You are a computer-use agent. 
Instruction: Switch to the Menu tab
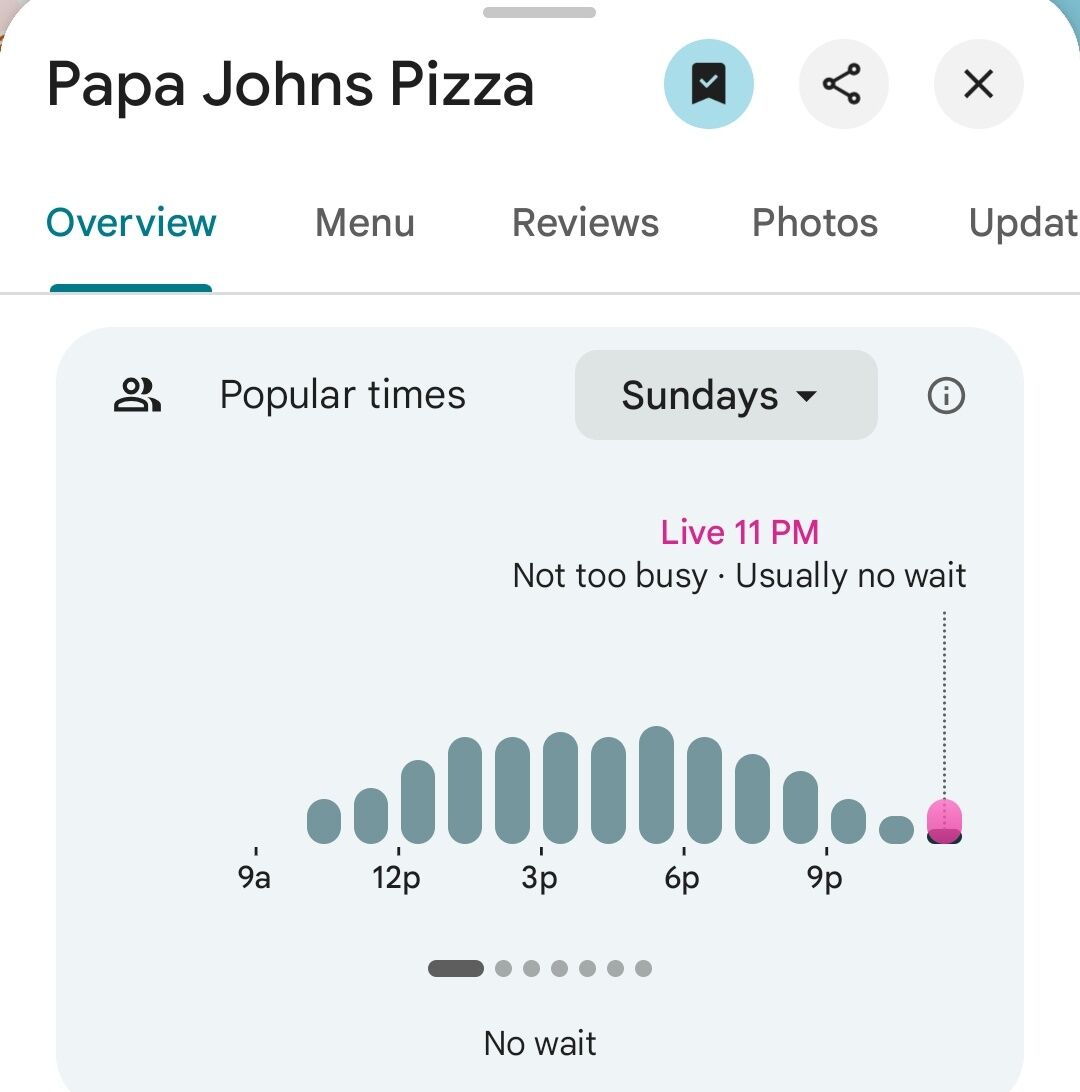point(365,223)
